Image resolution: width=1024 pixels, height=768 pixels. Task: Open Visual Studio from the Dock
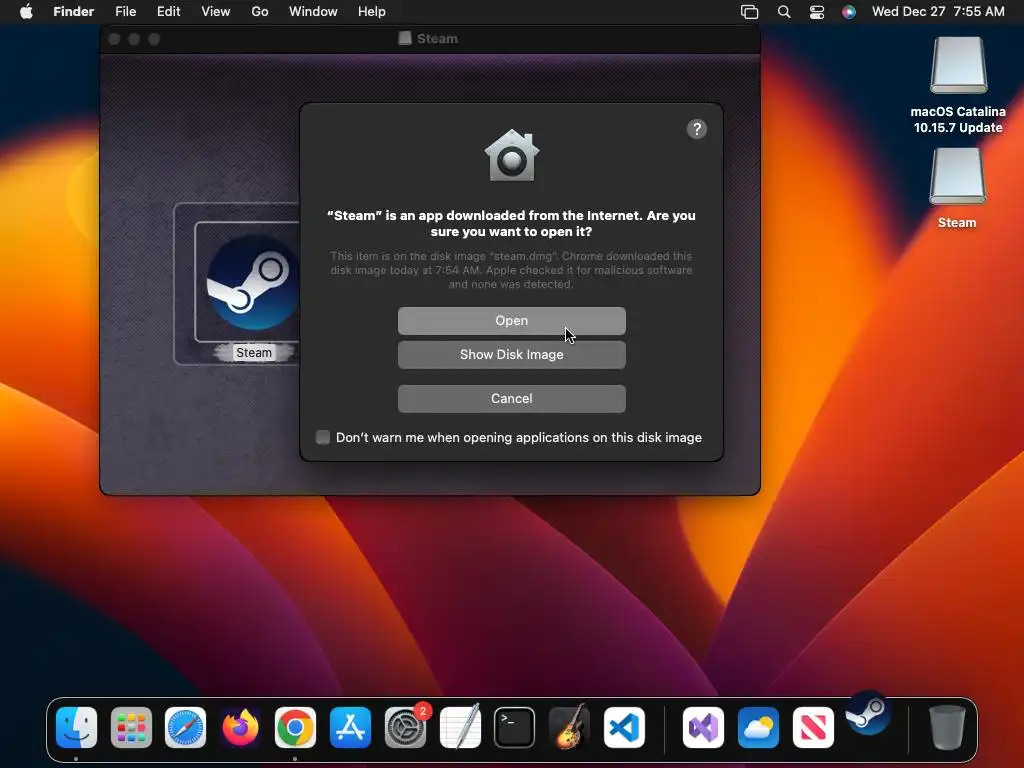[x=703, y=727]
